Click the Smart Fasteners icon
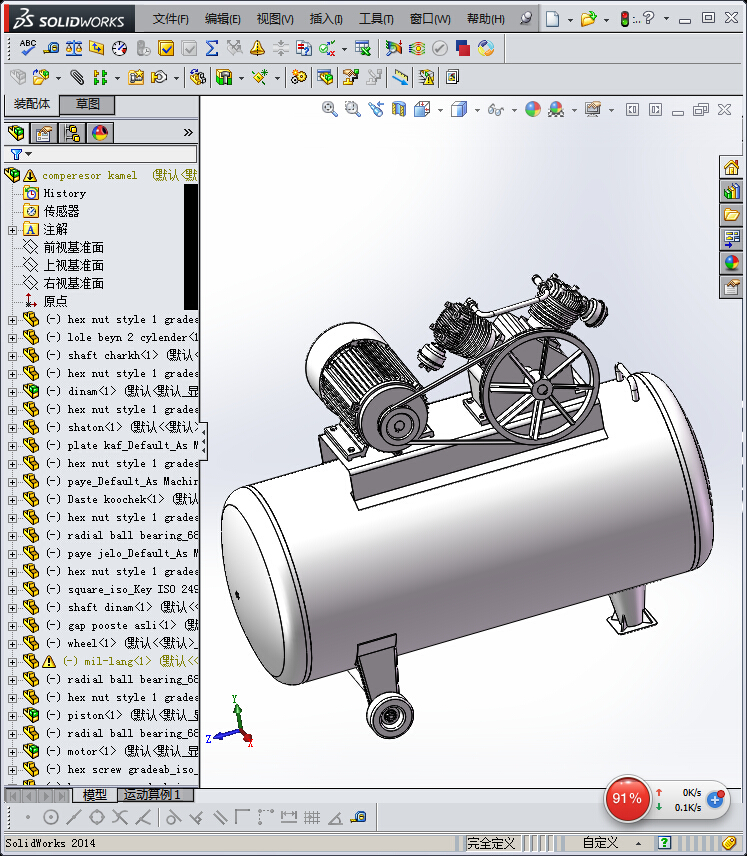Screen dimensions: 747x856 click(x=135, y=78)
